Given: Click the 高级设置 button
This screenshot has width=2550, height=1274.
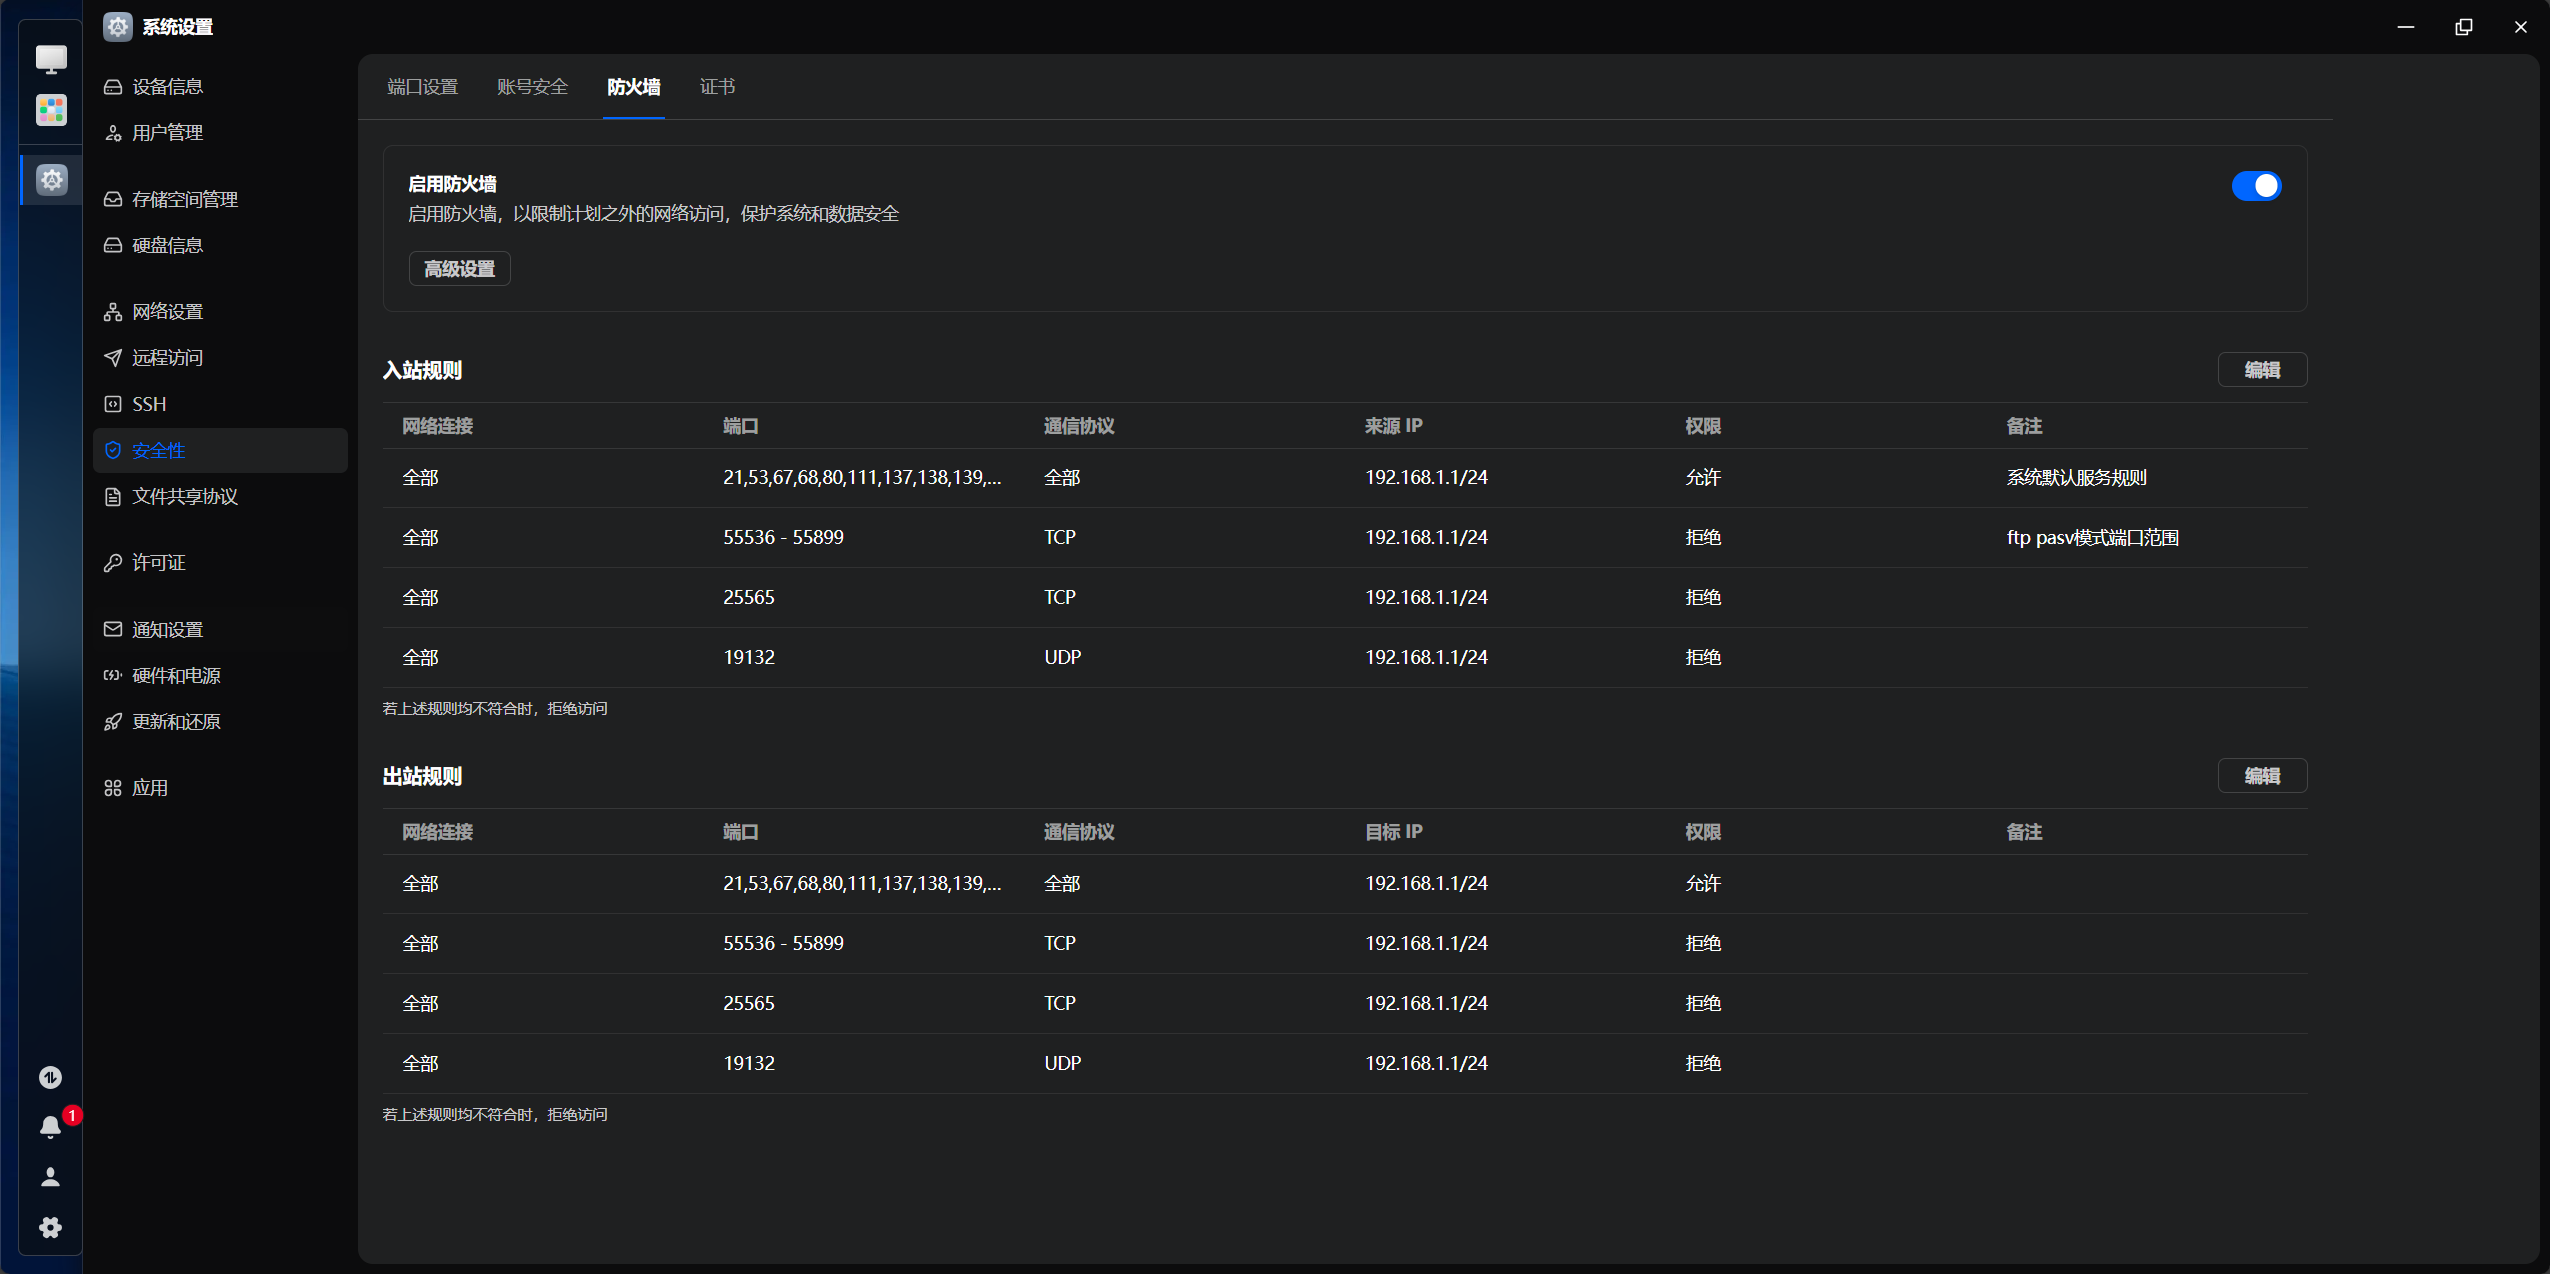Looking at the screenshot, I should click(x=459, y=269).
